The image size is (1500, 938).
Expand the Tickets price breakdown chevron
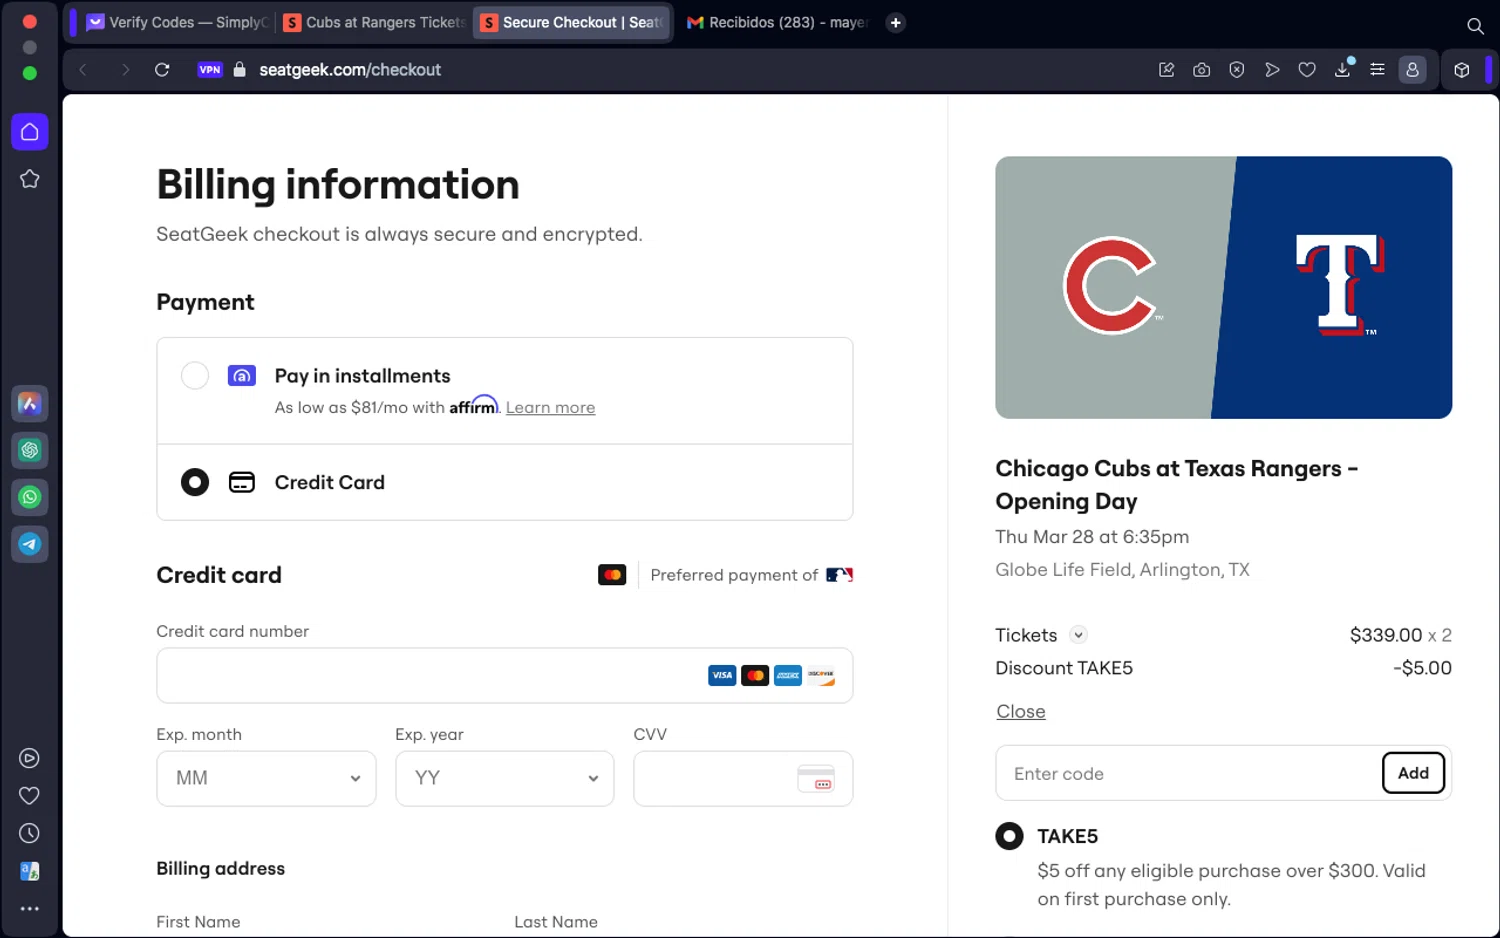[x=1078, y=635]
